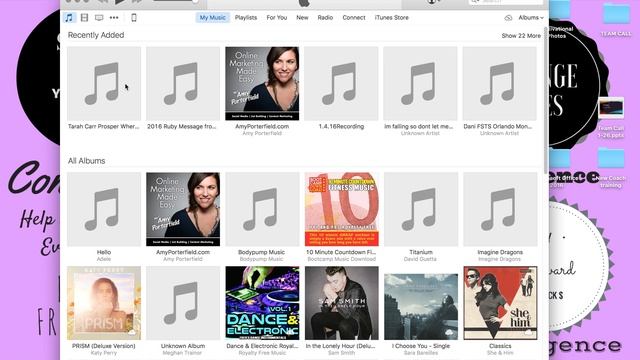Click the Recently Added section heading
640x360 pixels.
(x=96, y=35)
